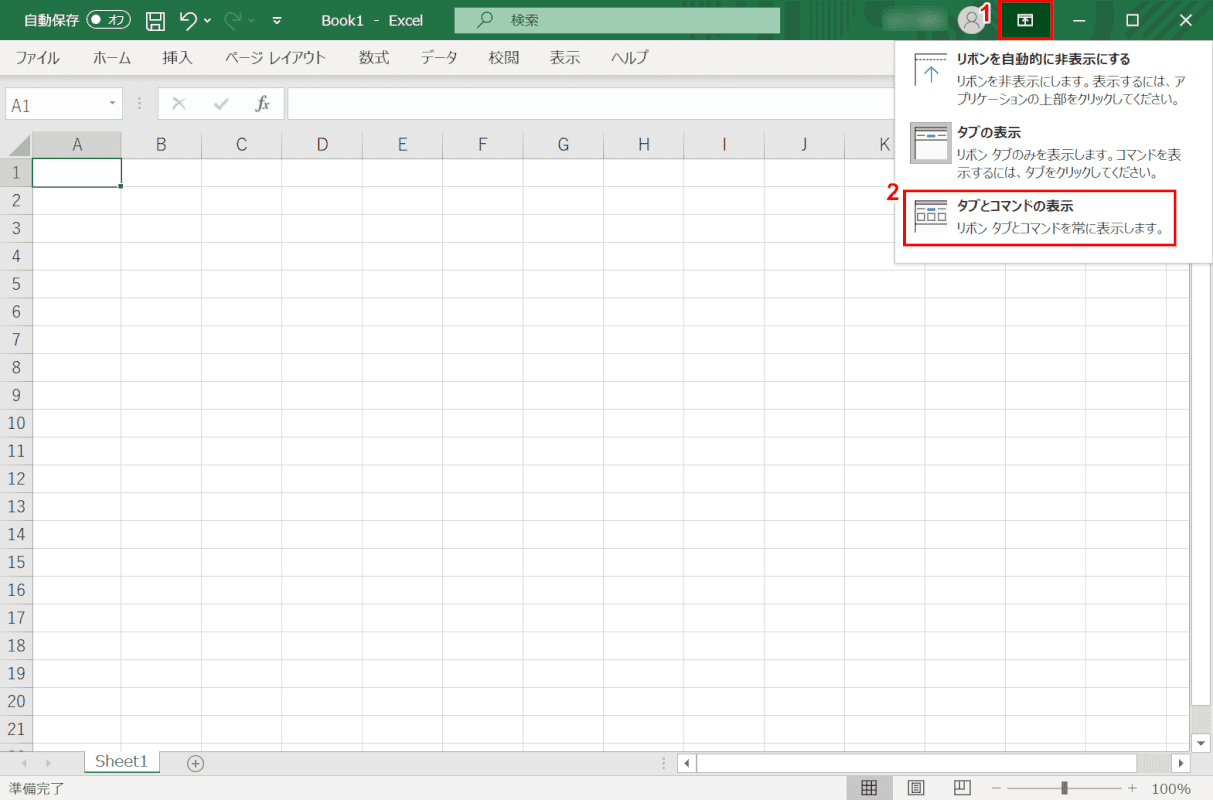The width and height of the screenshot is (1213, 800).
Task: Click the Save icon in title bar
Action: pos(155,20)
